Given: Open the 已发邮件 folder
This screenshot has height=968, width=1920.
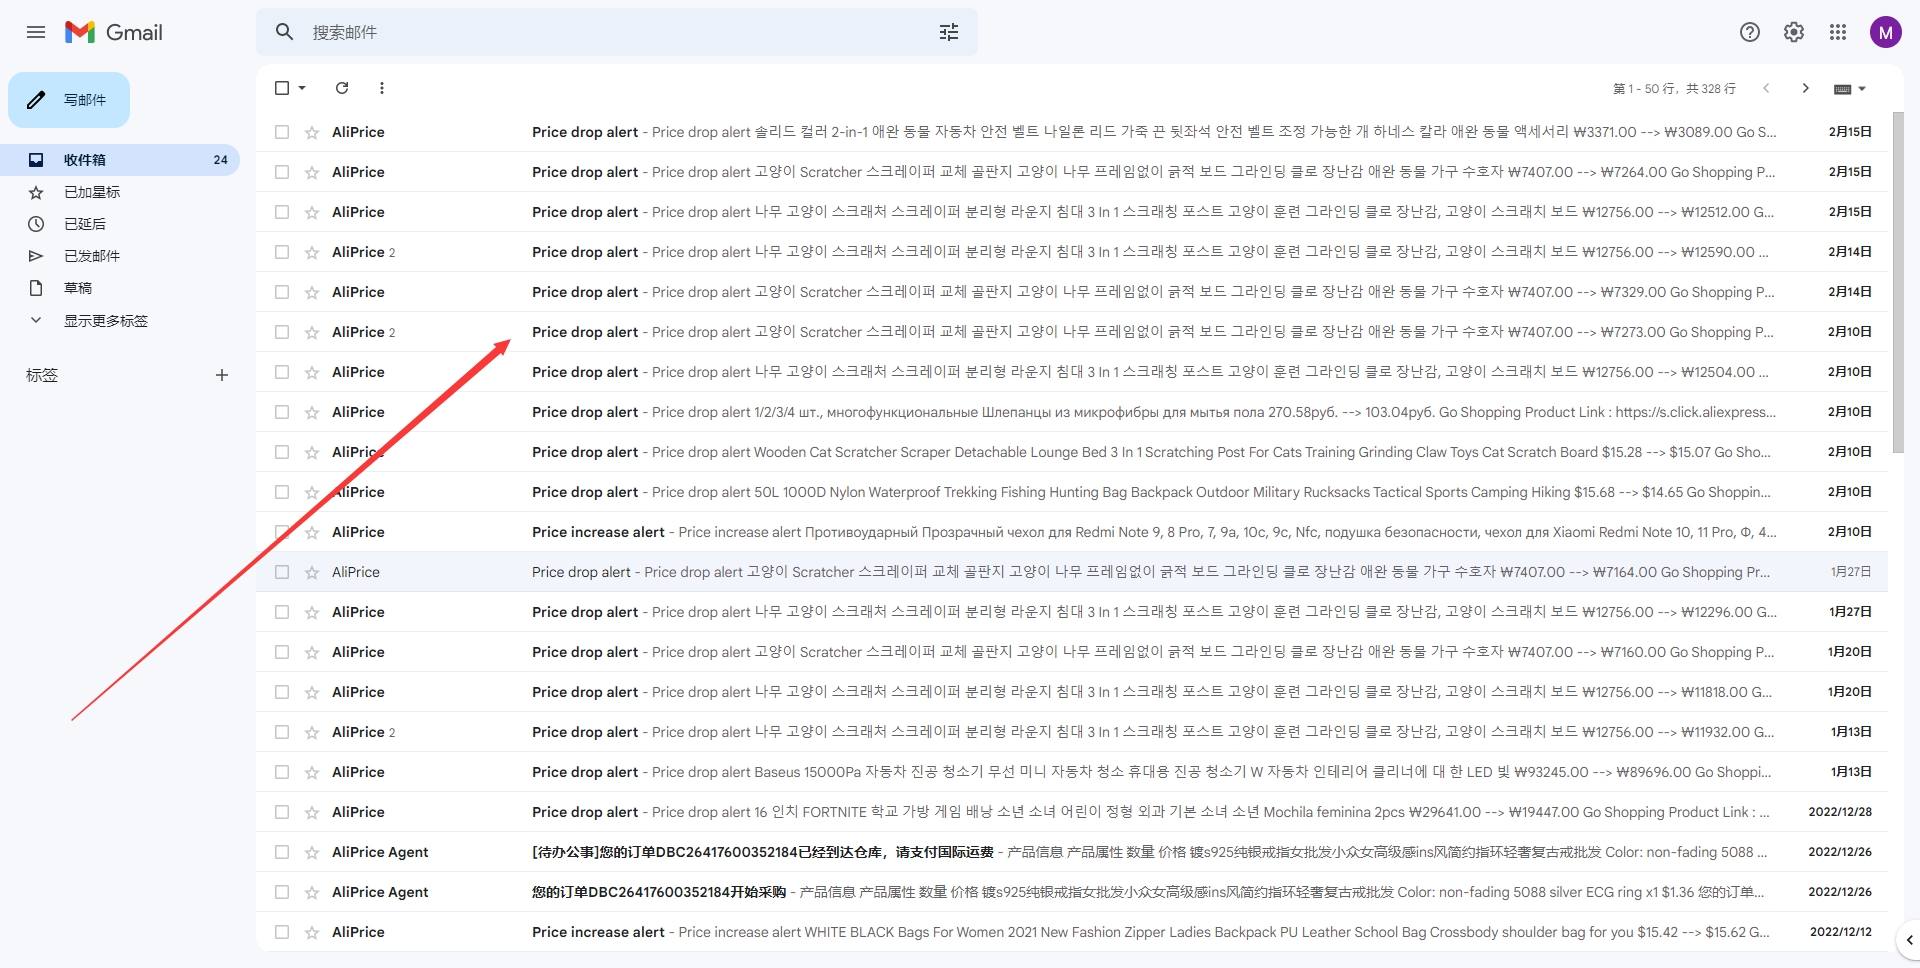Looking at the screenshot, I should click(x=92, y=256).
